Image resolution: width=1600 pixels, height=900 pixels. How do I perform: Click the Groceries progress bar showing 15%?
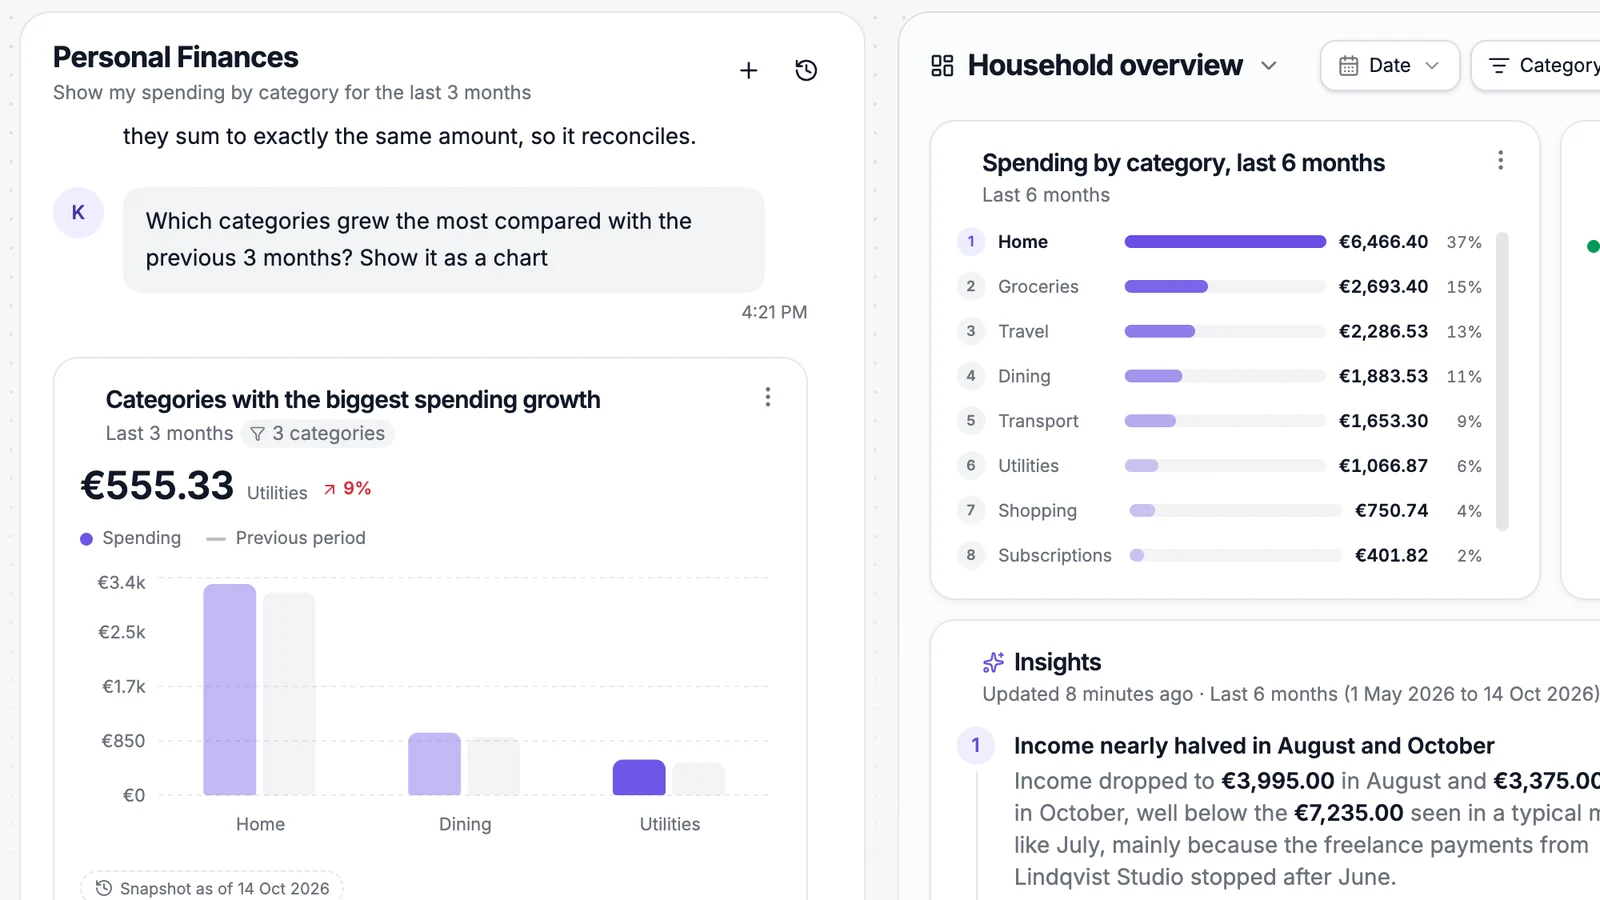click(x=1225, y=287)
